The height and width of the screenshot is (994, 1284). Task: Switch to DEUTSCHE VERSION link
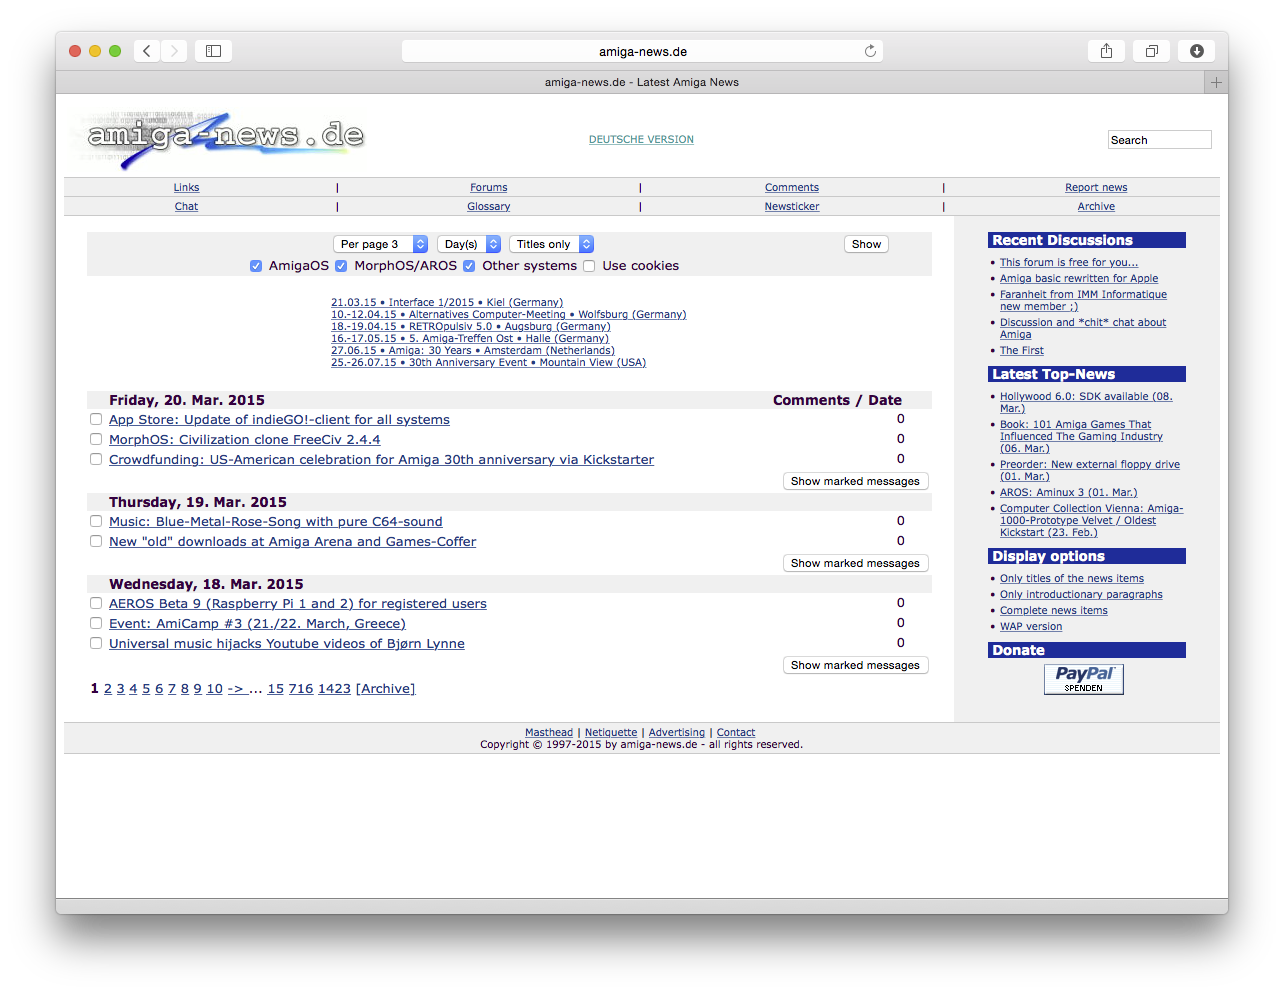pyautogui.click(x=641, y=140)
